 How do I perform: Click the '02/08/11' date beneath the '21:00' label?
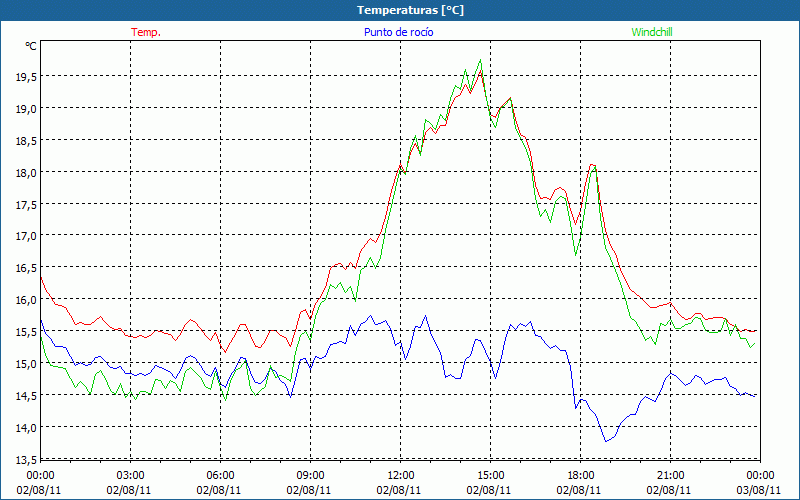[x=669, y=490]
